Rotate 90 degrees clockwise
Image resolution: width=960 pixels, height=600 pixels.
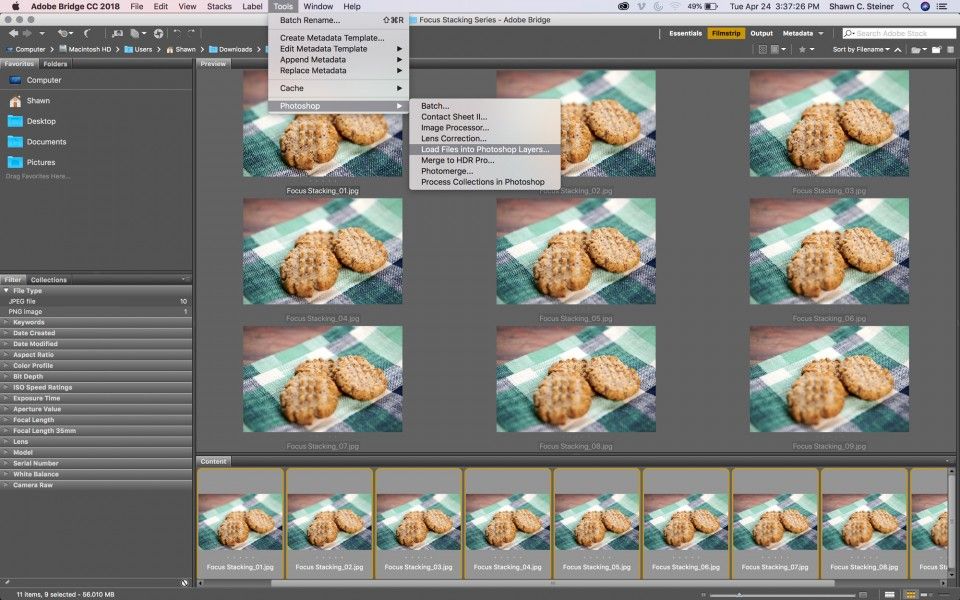[x=192, y=33]
